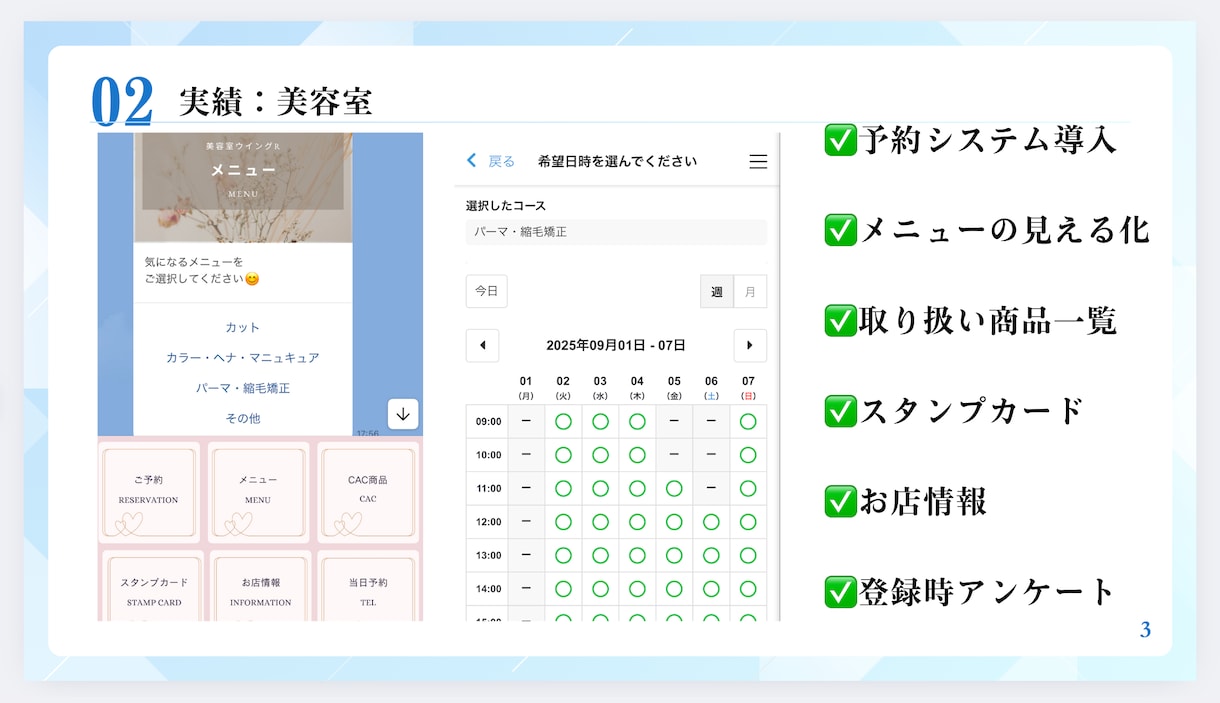Screen dimensions: 1220x703
Task: Select the 12:00 slot on 04 (木)
Action: pos(637,522)
